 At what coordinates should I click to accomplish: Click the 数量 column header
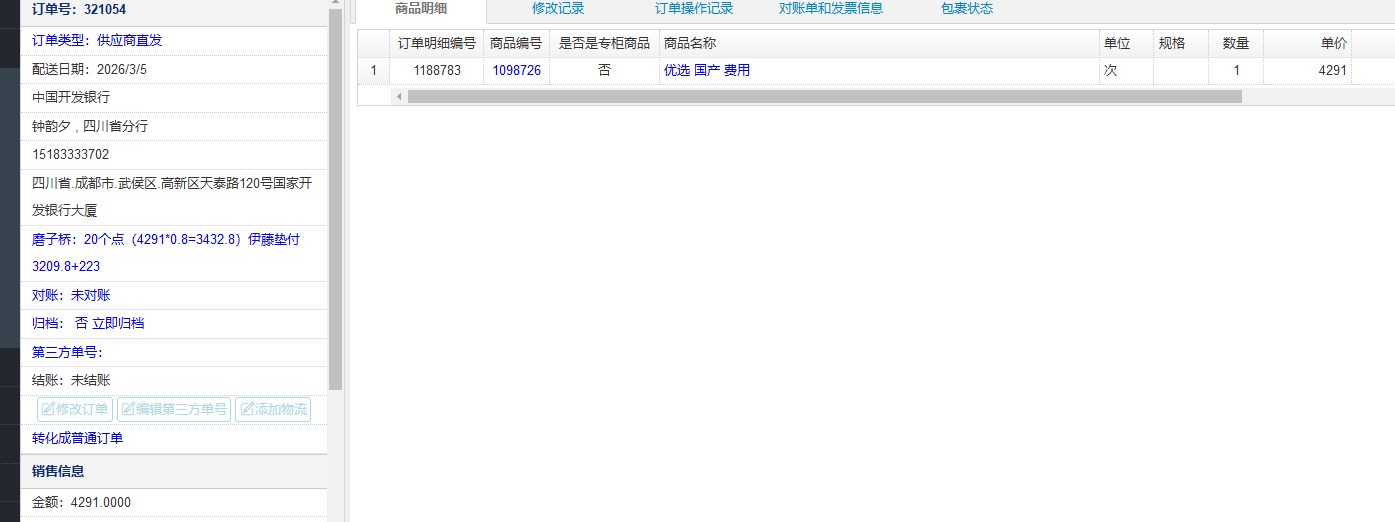(x=1235, y=44)
